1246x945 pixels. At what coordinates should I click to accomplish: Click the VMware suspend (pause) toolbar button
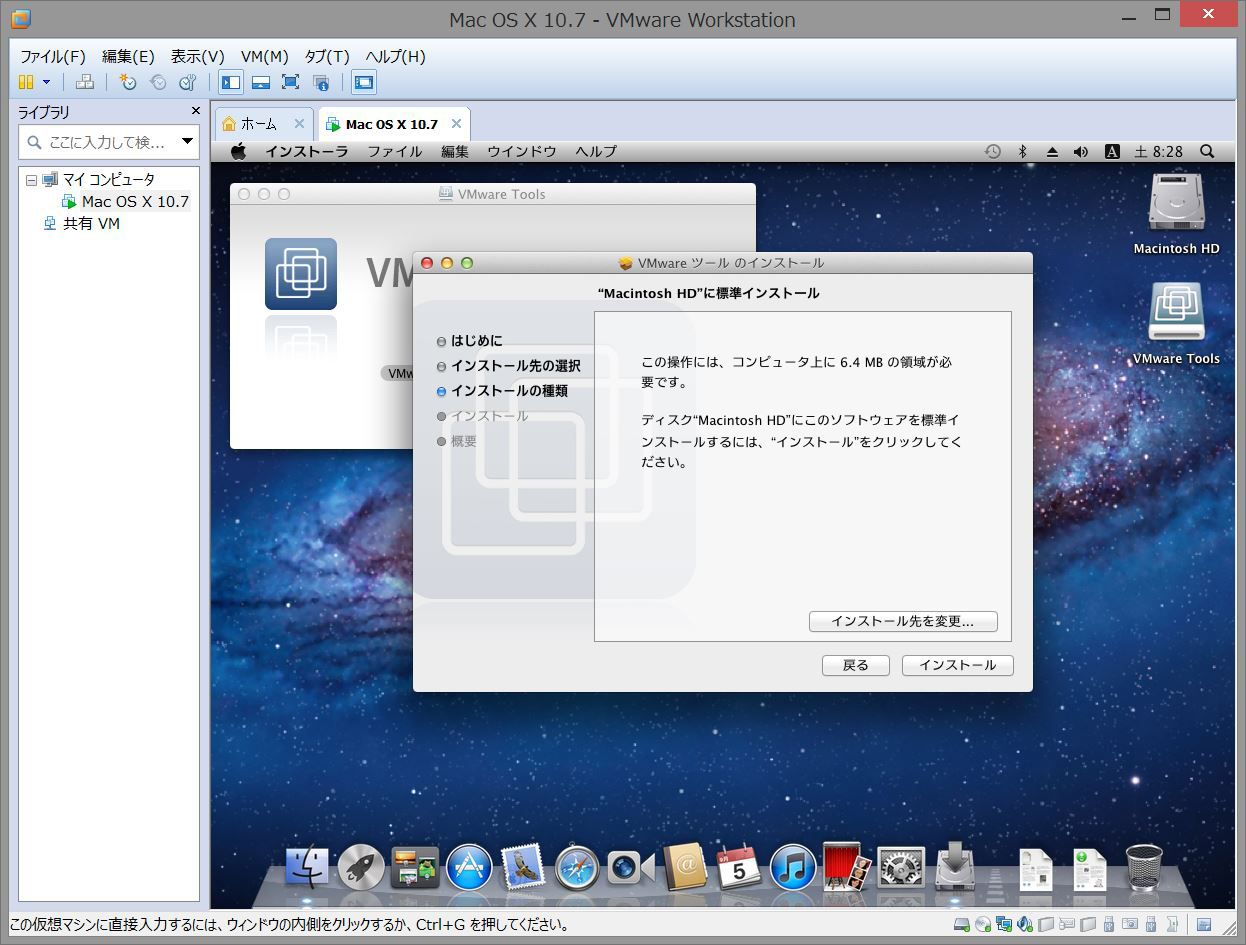tap(26, 82)
